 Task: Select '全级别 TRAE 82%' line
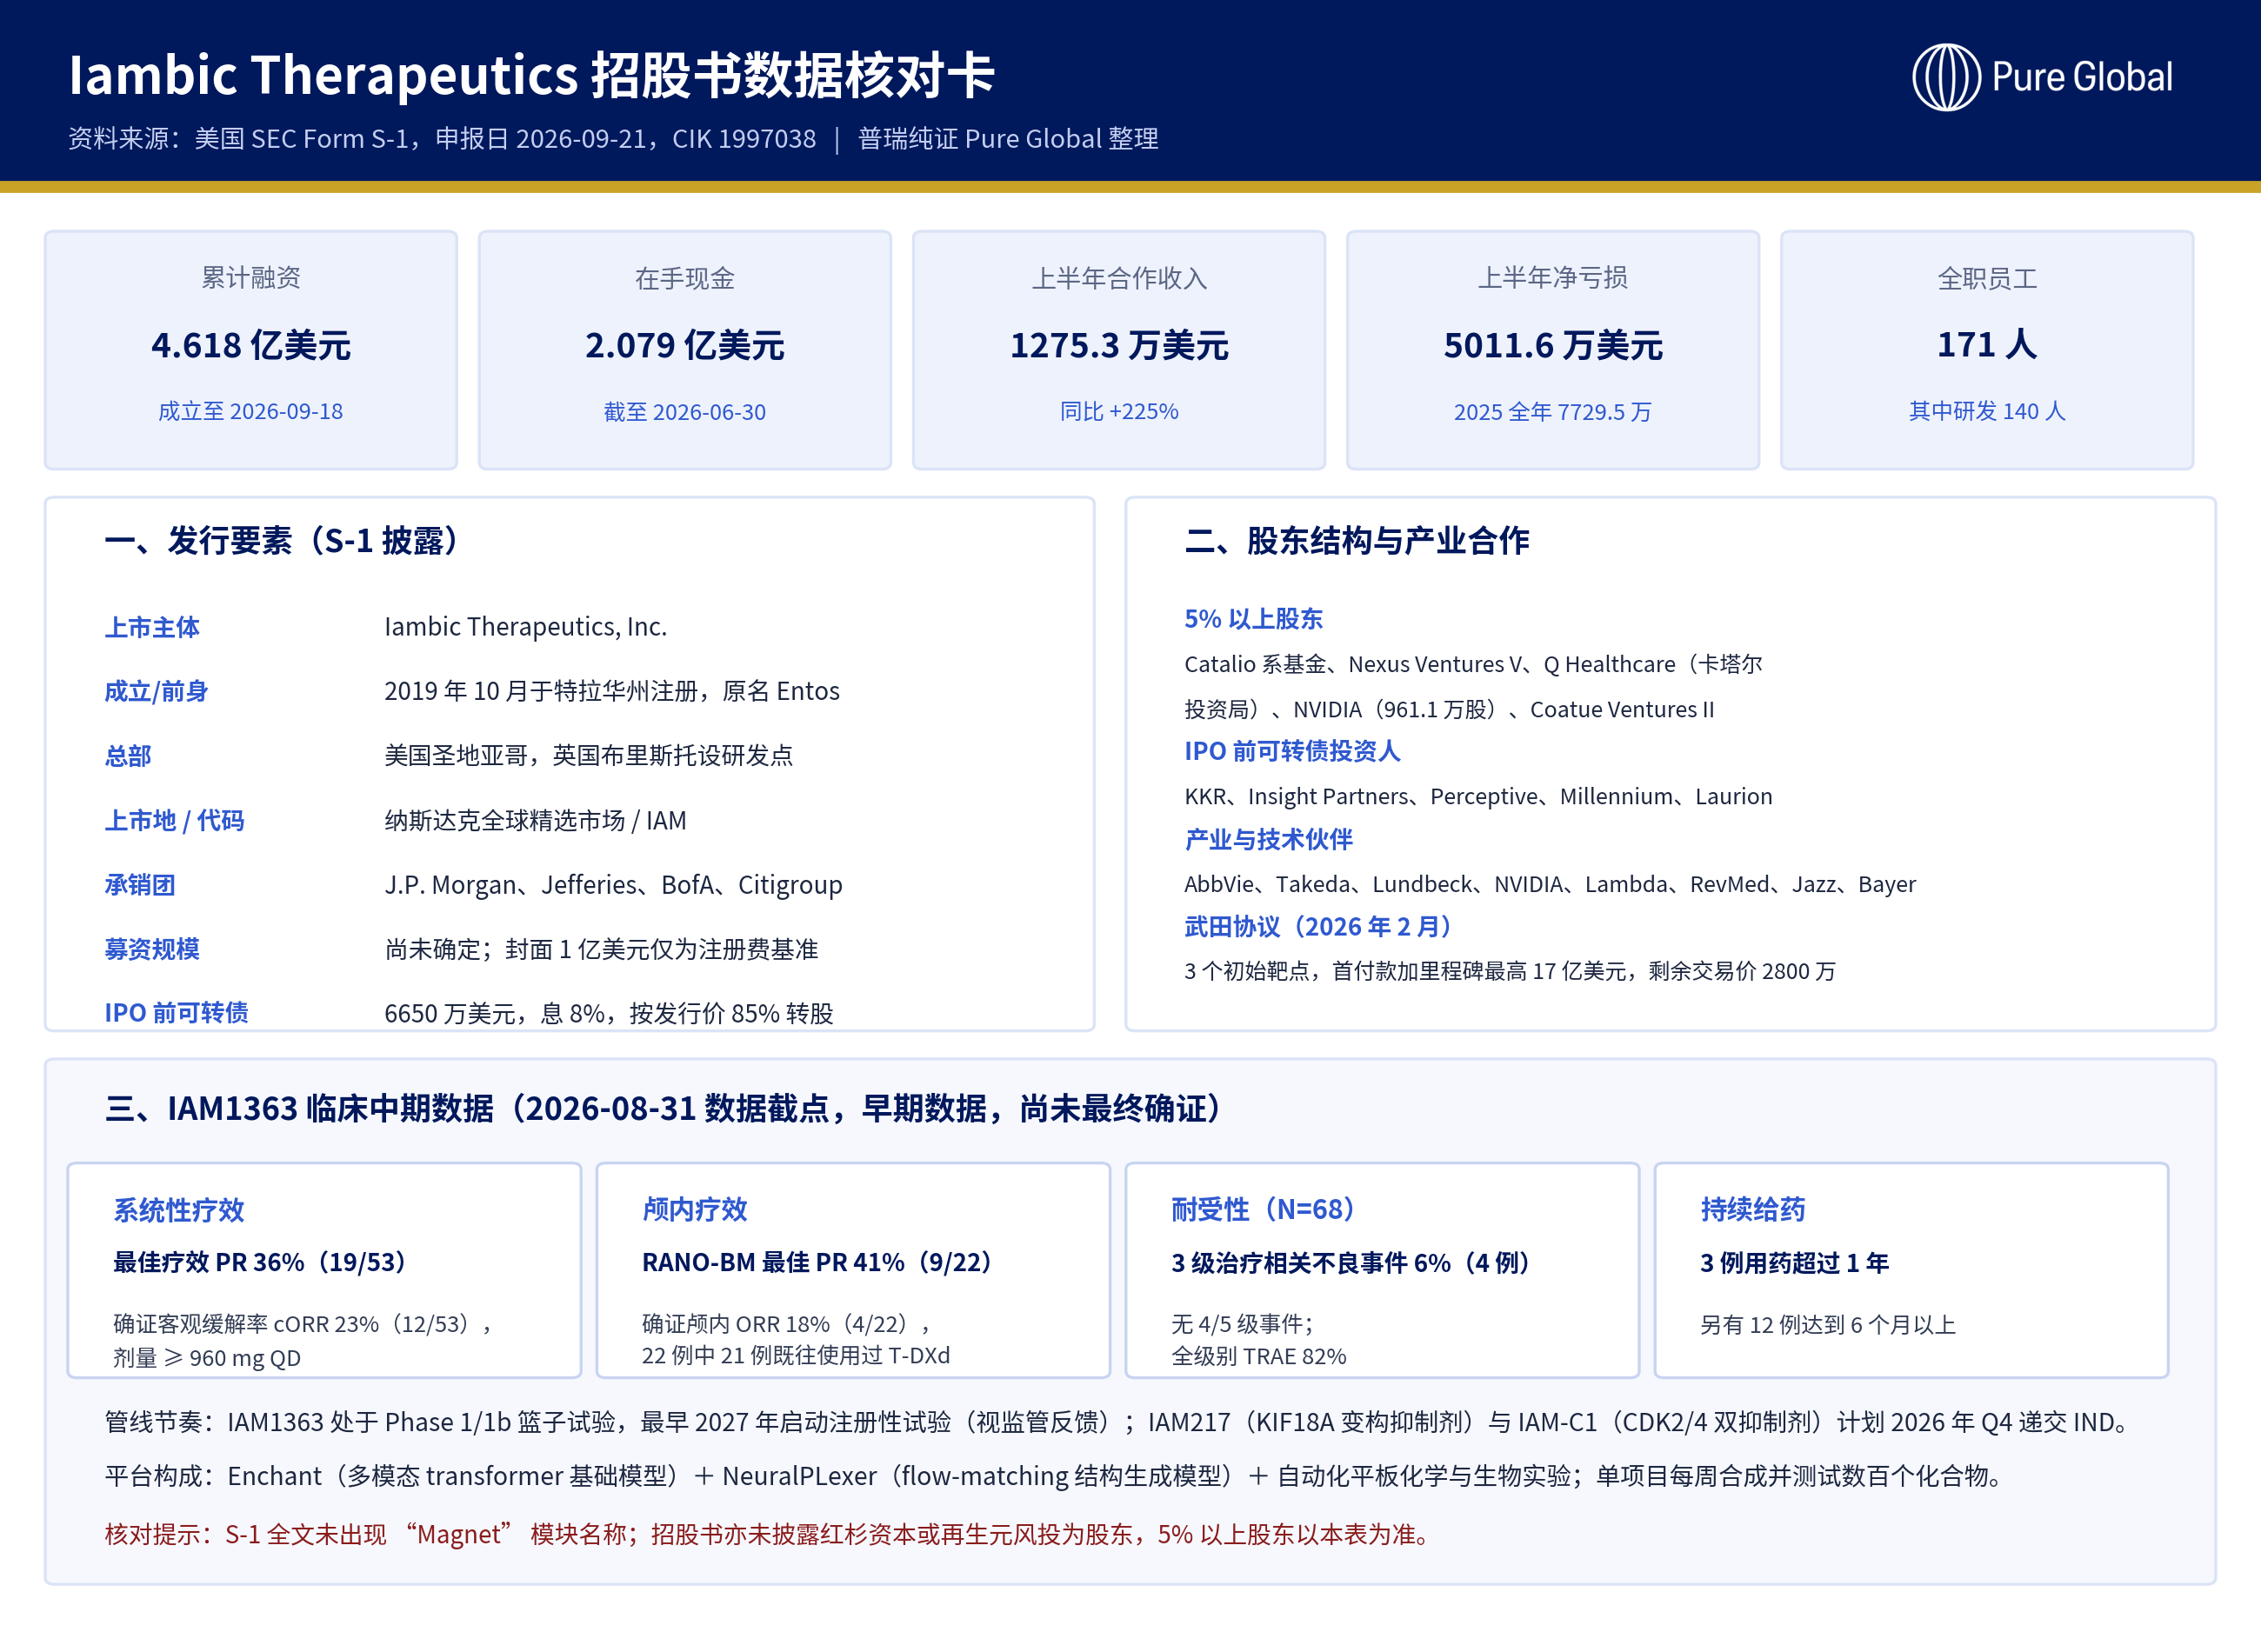point(1259,1356)
